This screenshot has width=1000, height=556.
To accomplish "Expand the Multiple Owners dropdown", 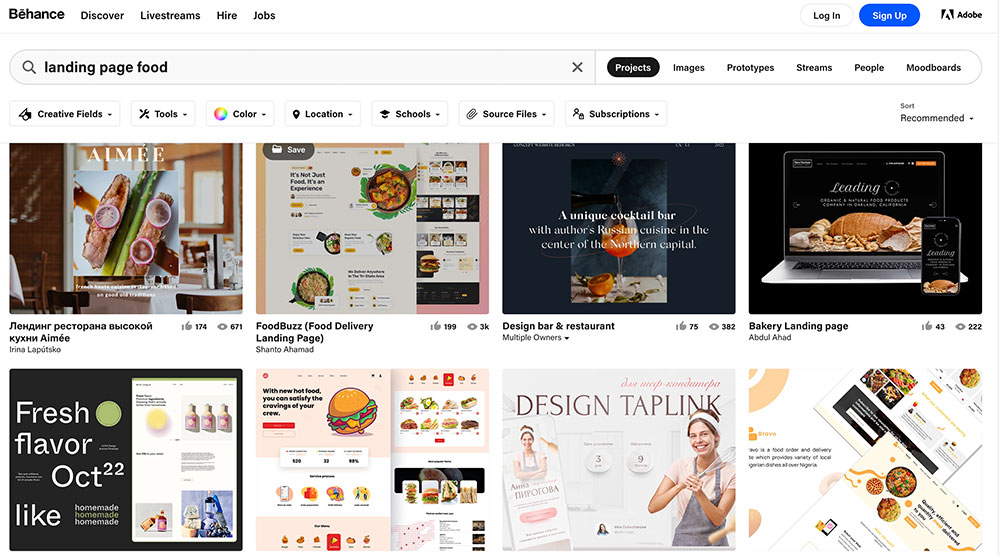I will (535, 338).
